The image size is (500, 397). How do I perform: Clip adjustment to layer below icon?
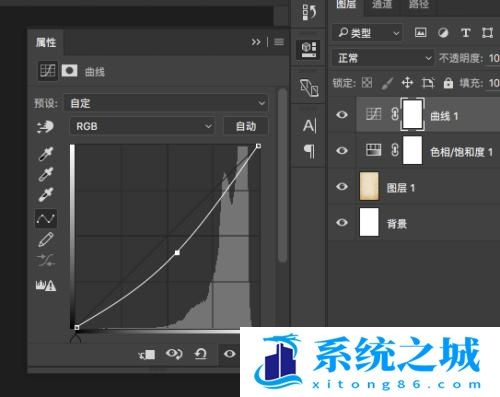tap(147, 354)
